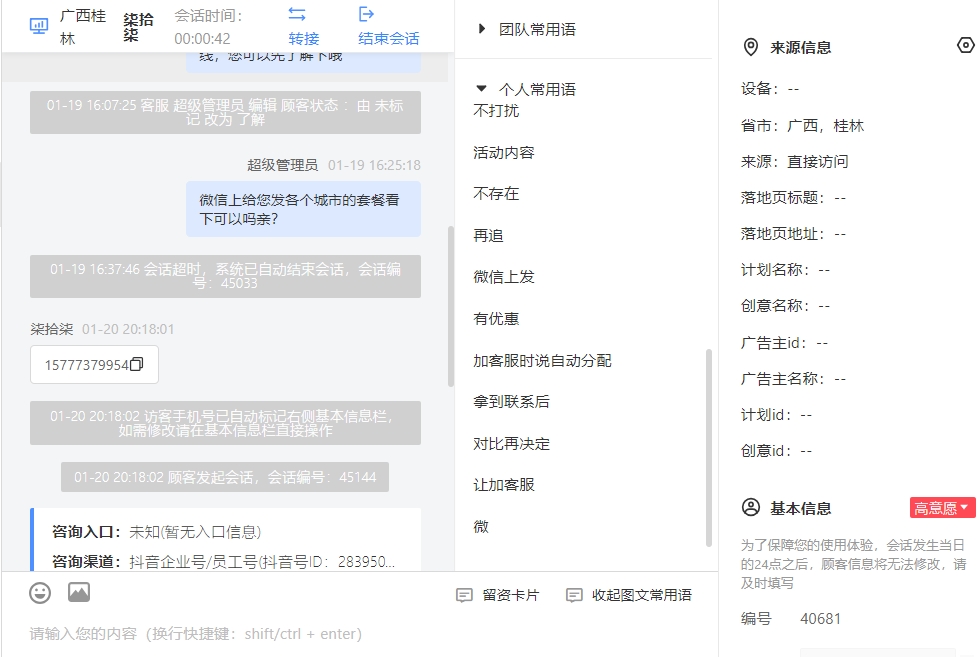Open the emoji picker smiley icon

(40, 593)
